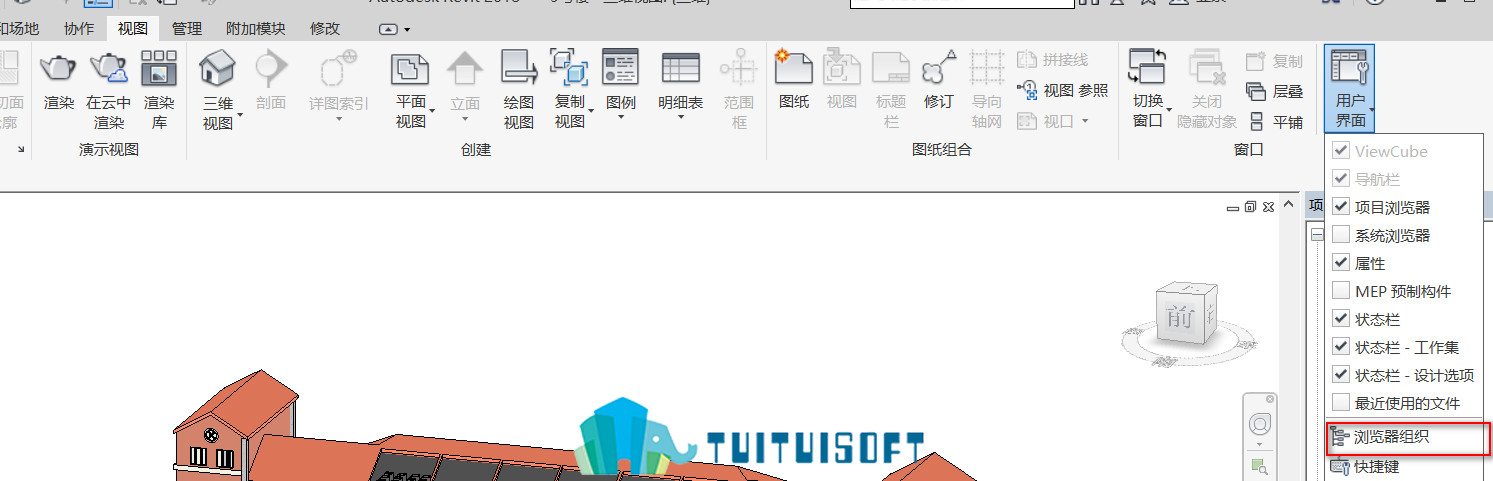The width and height of the screenshot is (1493, 481).
Task: Click the 明细表 schedule icon
Action: point(680,67)
